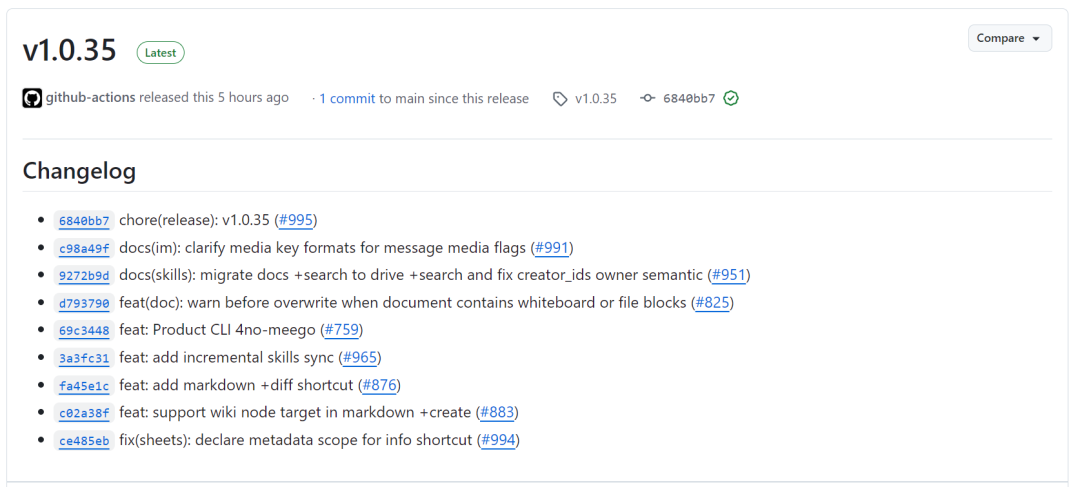Click the "released this 5 hours ago" text

tap(214, 98)
